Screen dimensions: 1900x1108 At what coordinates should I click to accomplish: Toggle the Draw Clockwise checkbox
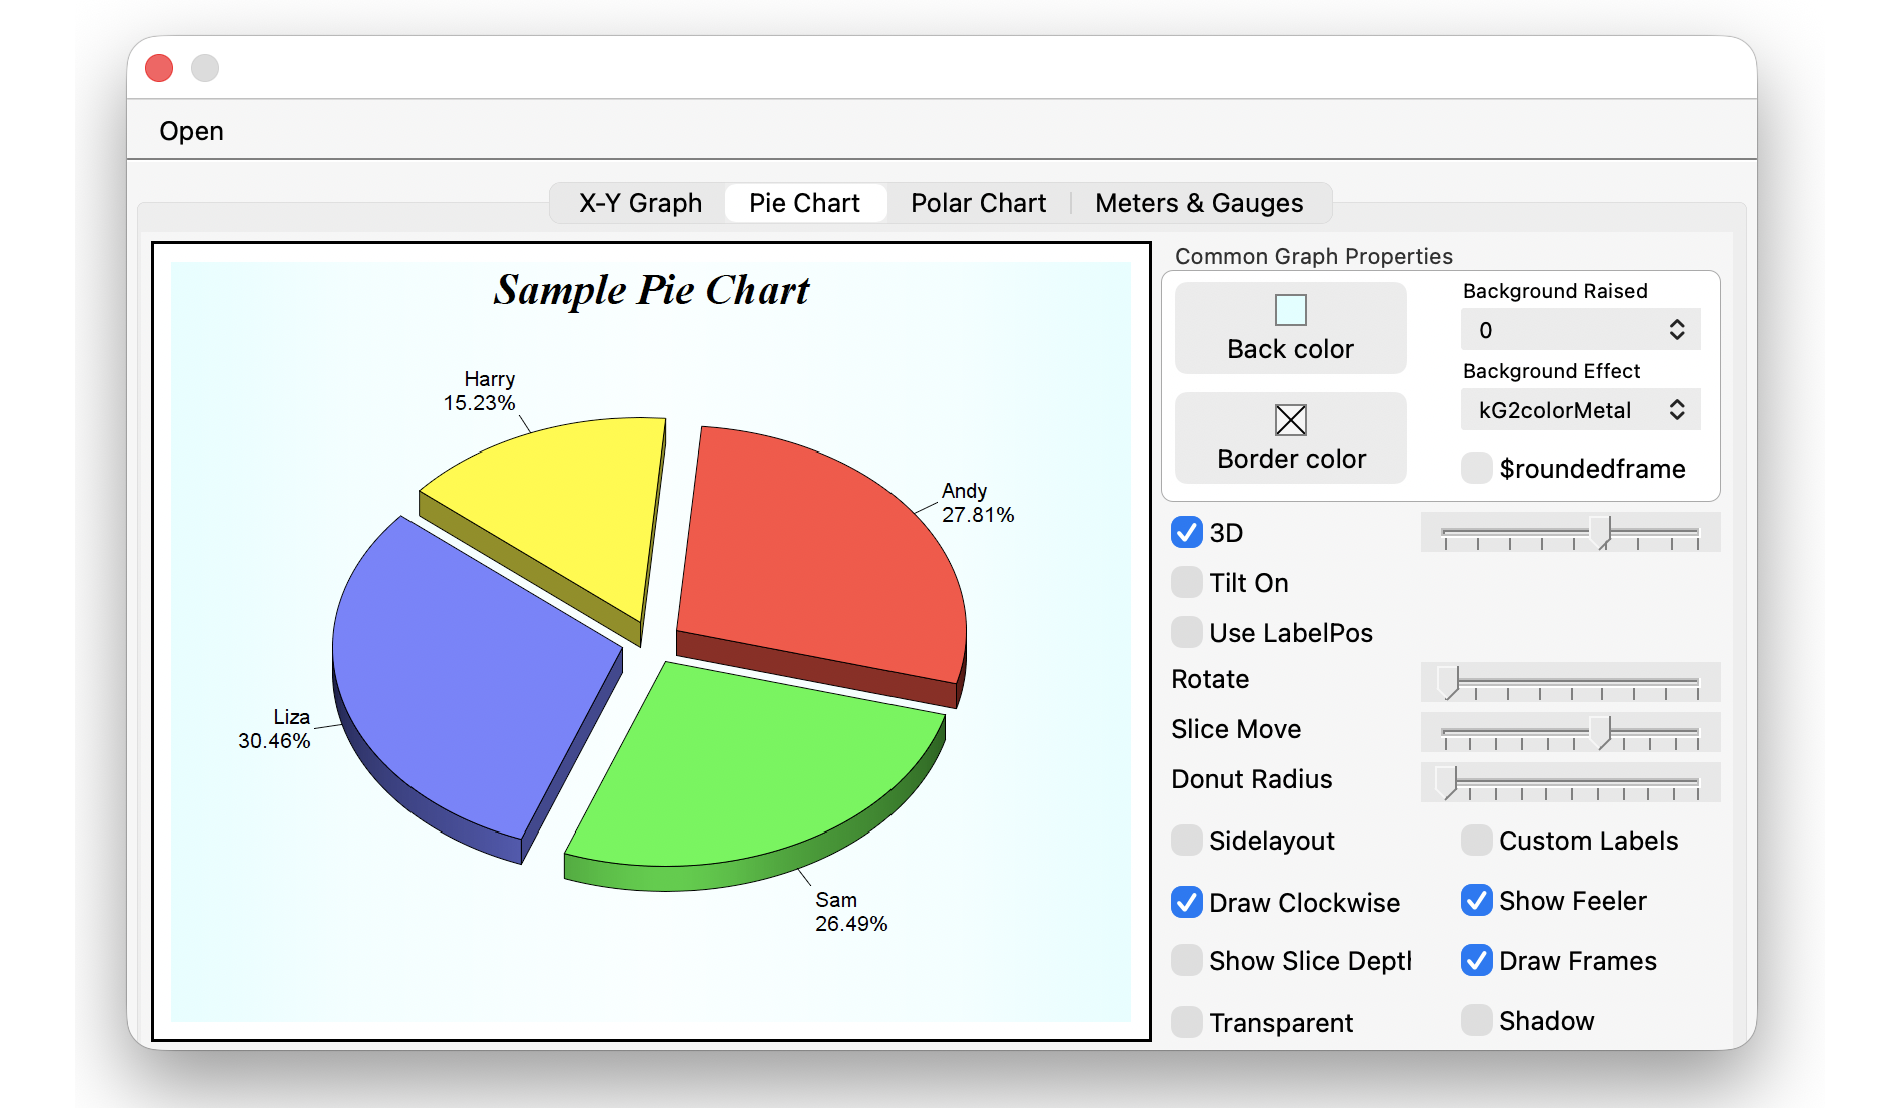(1187, 903)
